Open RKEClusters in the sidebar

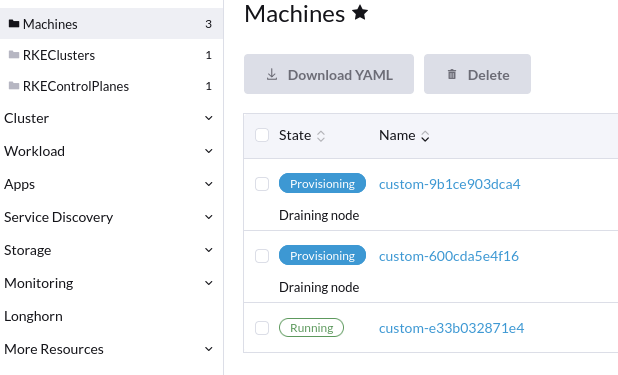(x=111, y=55)
